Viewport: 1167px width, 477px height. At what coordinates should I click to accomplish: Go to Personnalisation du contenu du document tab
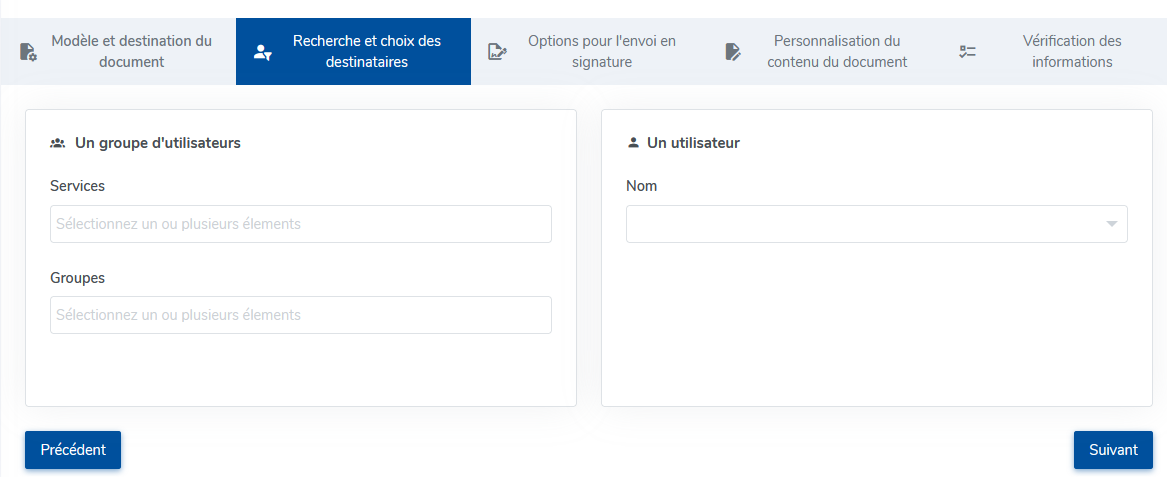[x=825, y=51]
